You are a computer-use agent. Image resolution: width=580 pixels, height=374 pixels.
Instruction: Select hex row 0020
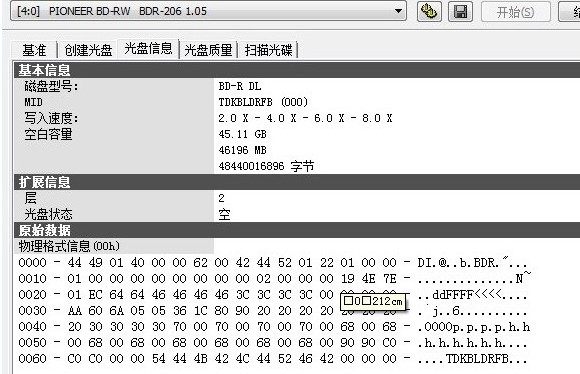(x=273, y=295)
